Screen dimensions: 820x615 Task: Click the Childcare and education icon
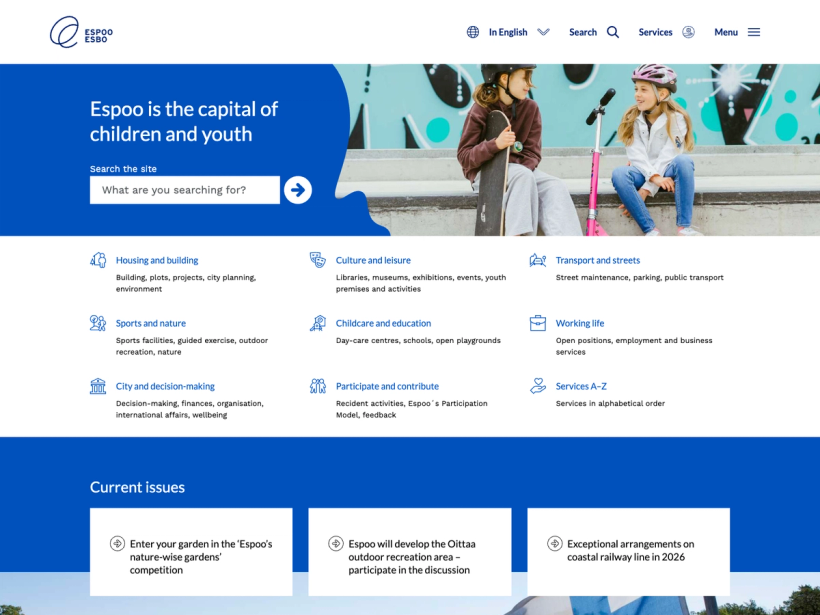317,323
